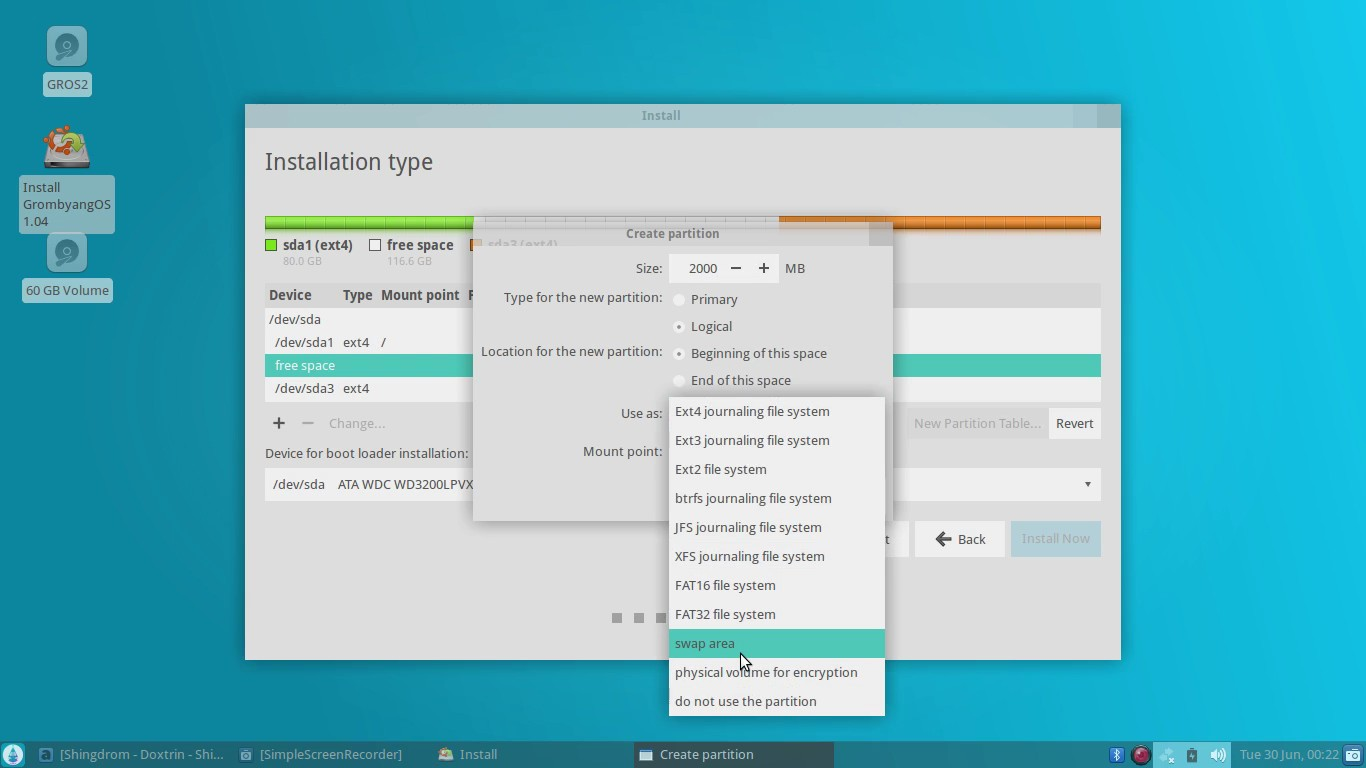Click the Revert button
1366x768 pixels.
click(x=1075, y=424)
